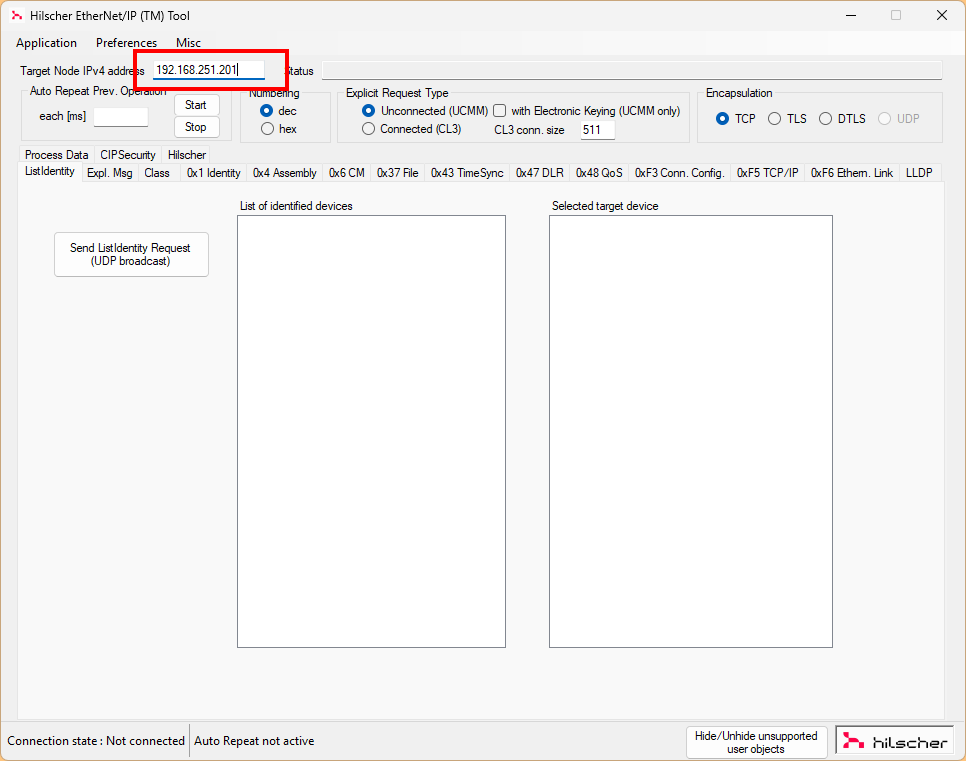Close the Hilscher EtherNet/IP Tool window

pyautogui.click(x=942, y=15)
